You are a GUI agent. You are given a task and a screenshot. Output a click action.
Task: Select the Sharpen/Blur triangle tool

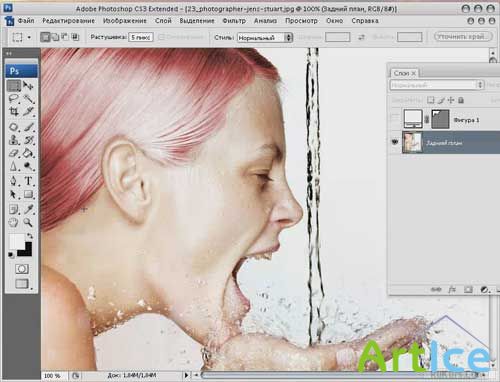point(14,166)
